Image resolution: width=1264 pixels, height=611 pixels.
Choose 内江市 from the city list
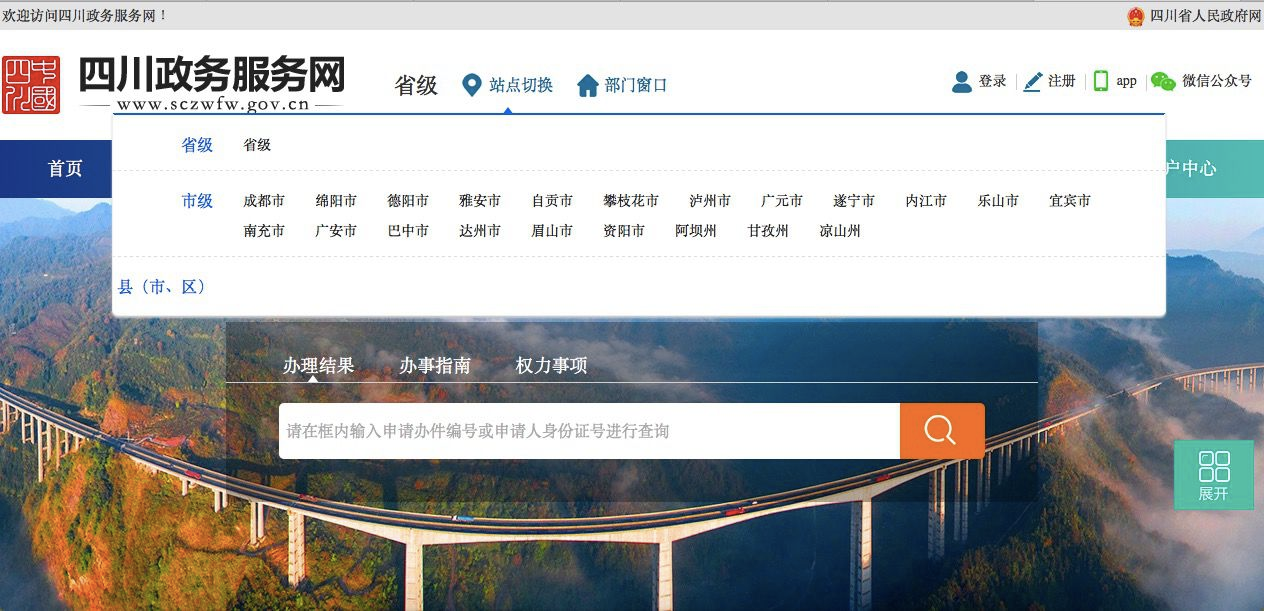pyautogui.click(x=926, y=201)
